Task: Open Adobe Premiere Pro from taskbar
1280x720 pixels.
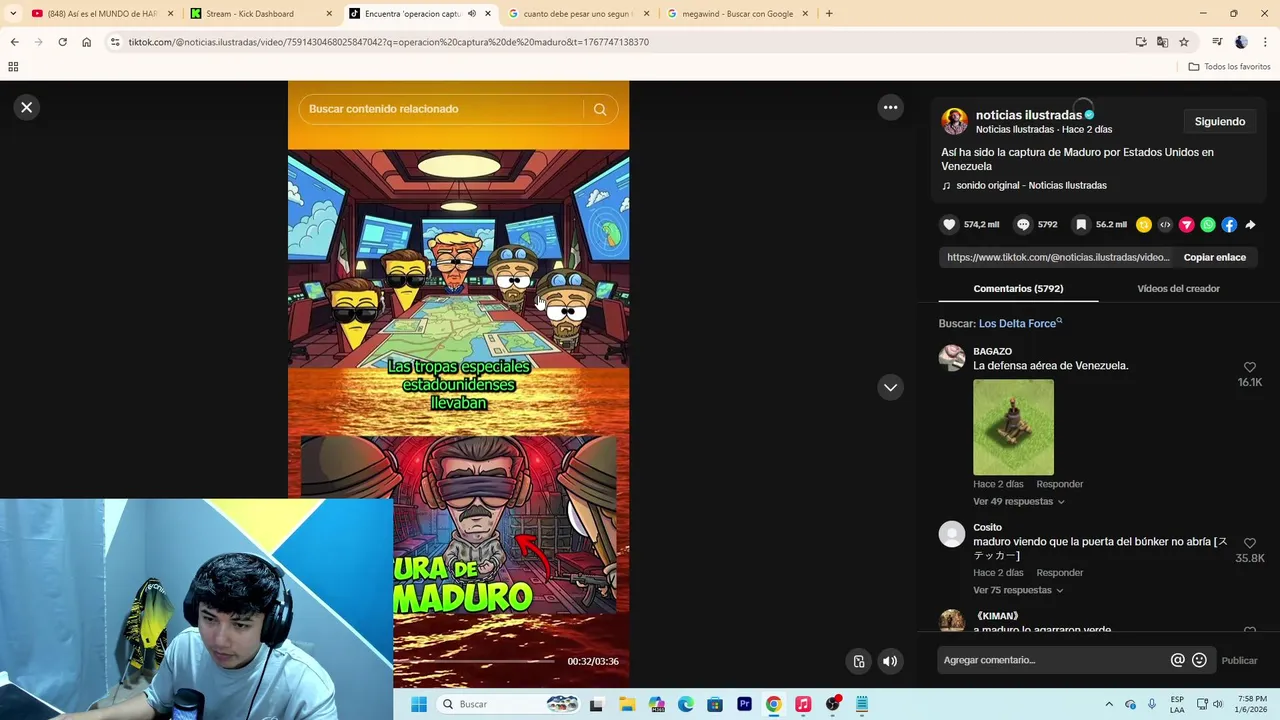Action: coord(744,704)
